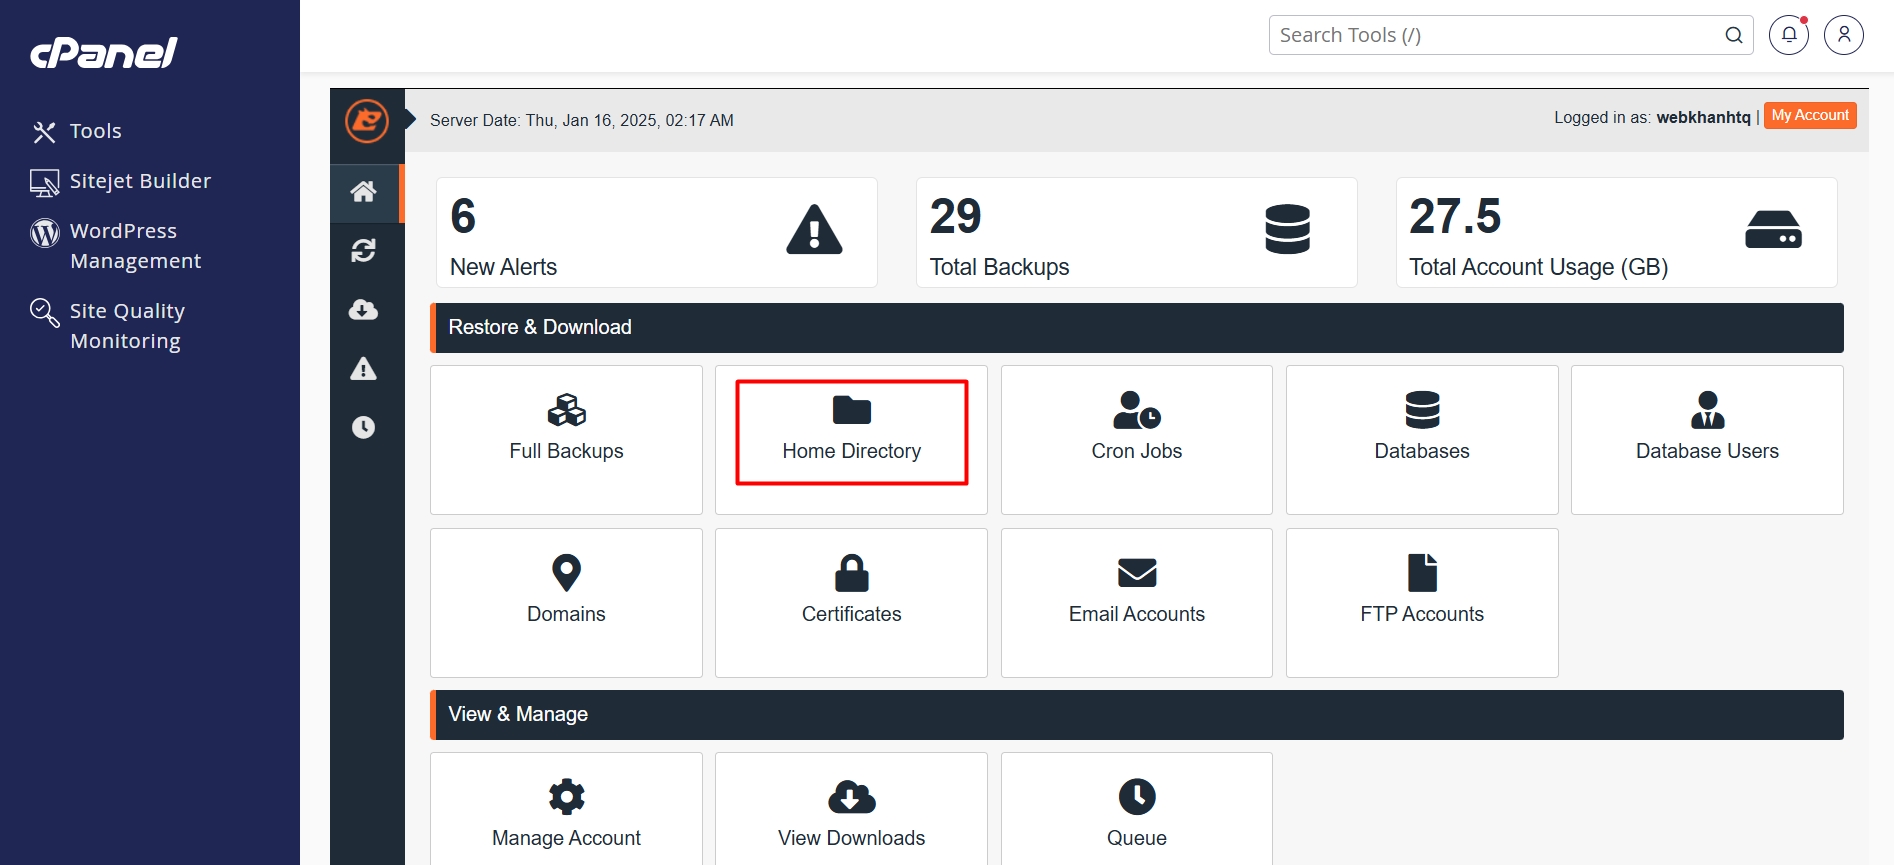Open the Home Directory tile
This screenshot has width=1894, height=865.
(x=852, y=432)
